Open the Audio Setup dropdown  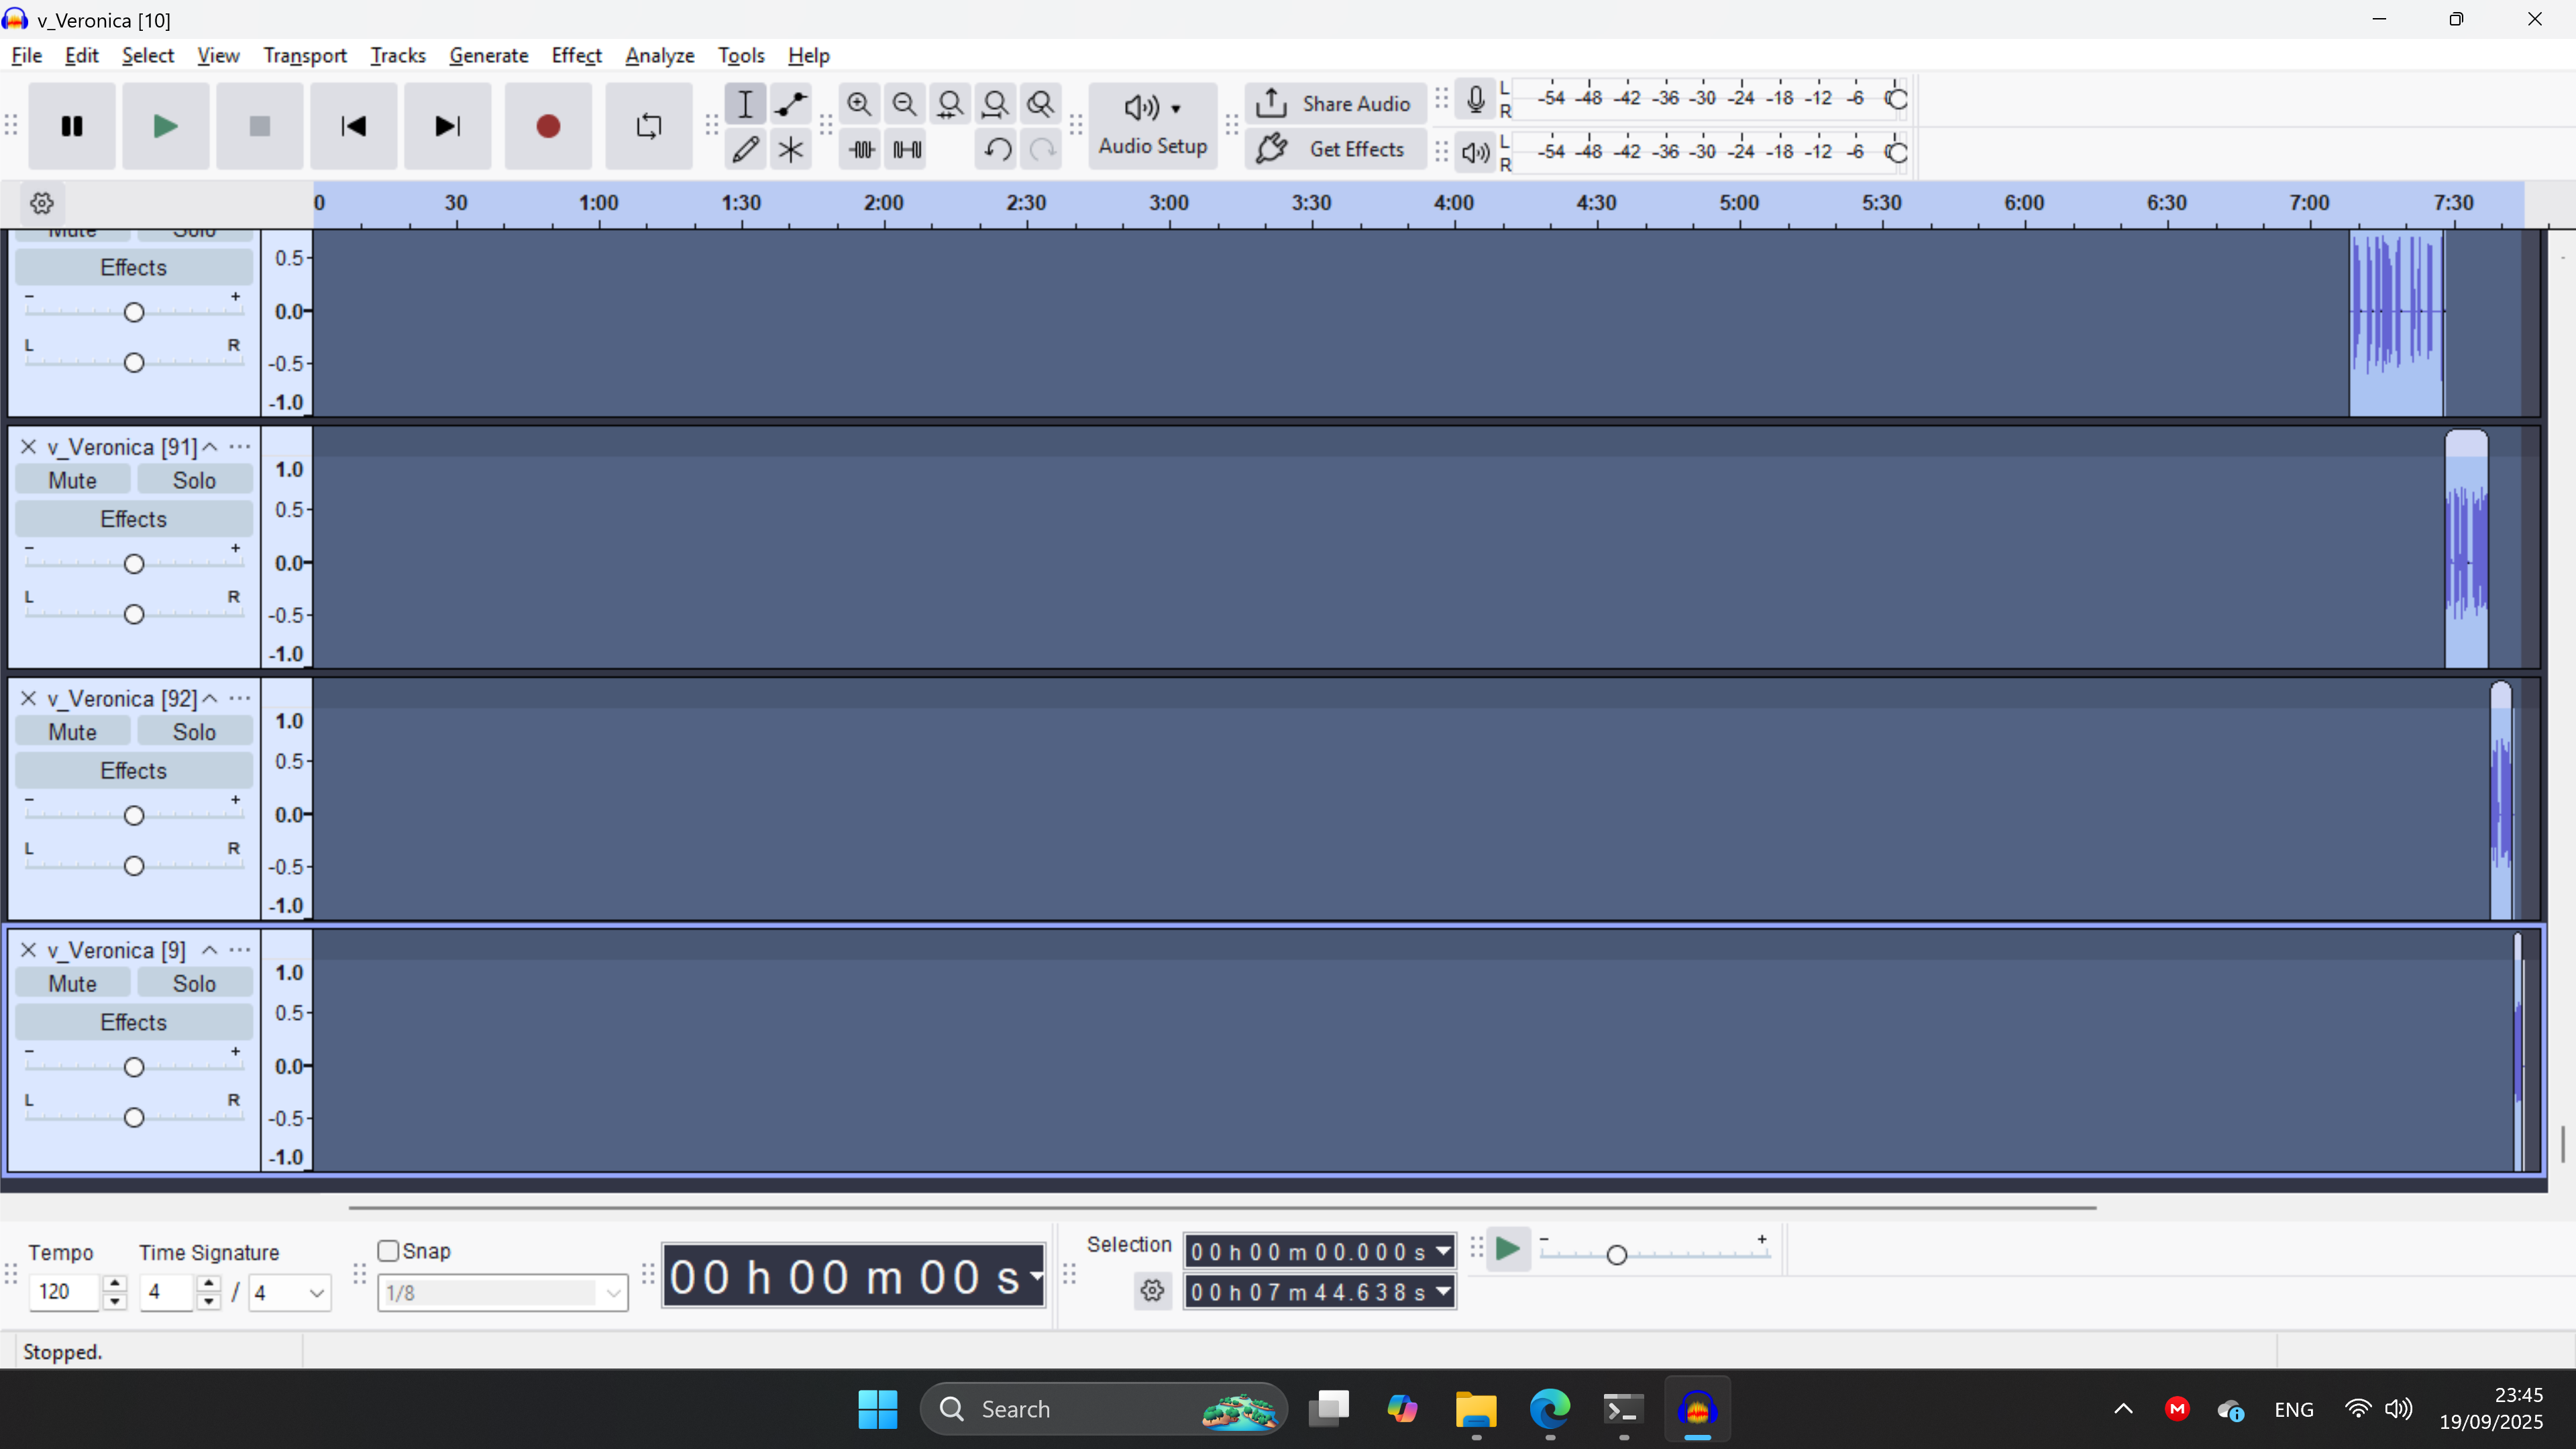1152,125
